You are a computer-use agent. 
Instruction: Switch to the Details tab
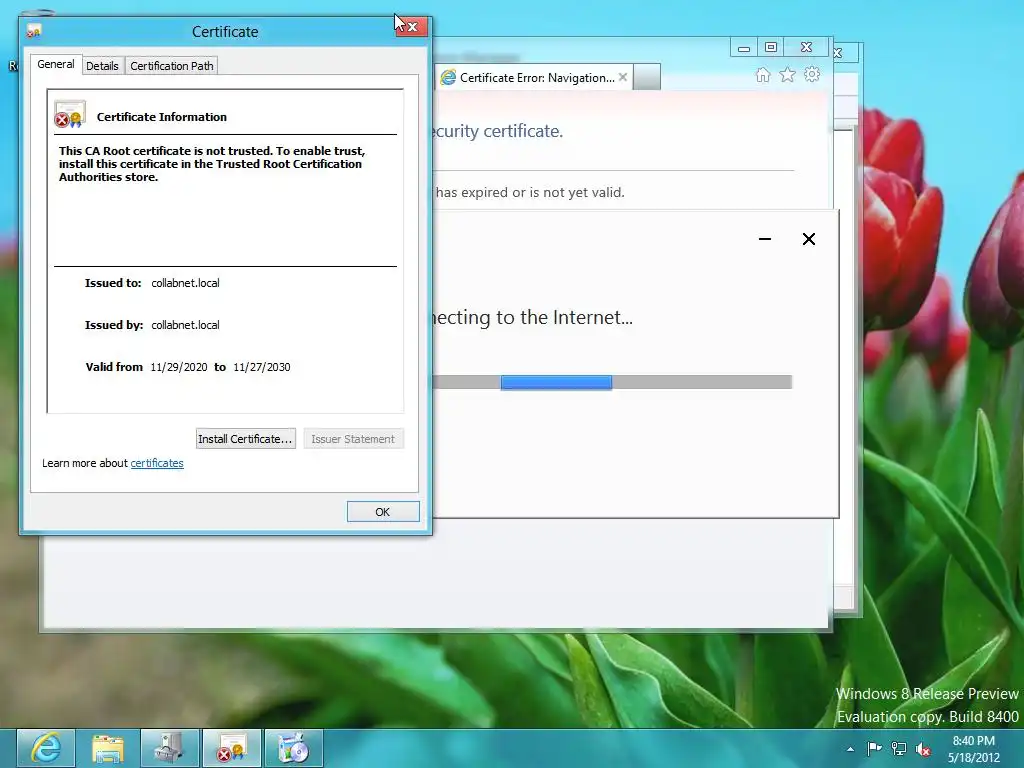pos(103,66)
